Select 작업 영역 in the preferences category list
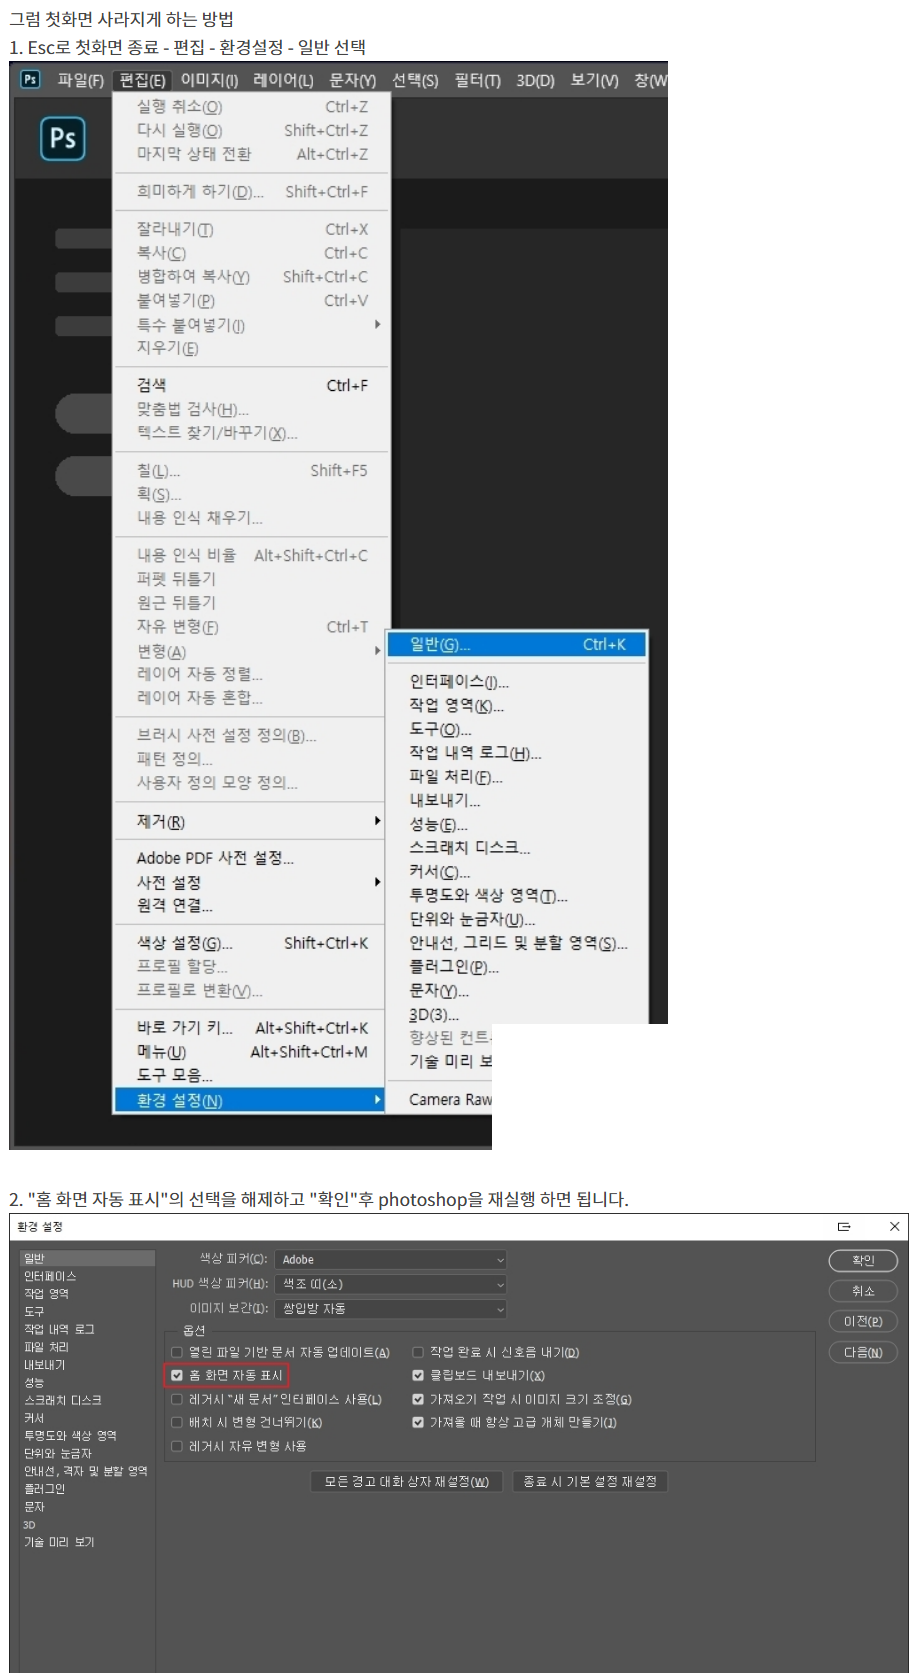This screenshot has height=1673, width=920. pyautogui.click(x=46, y=1294)
